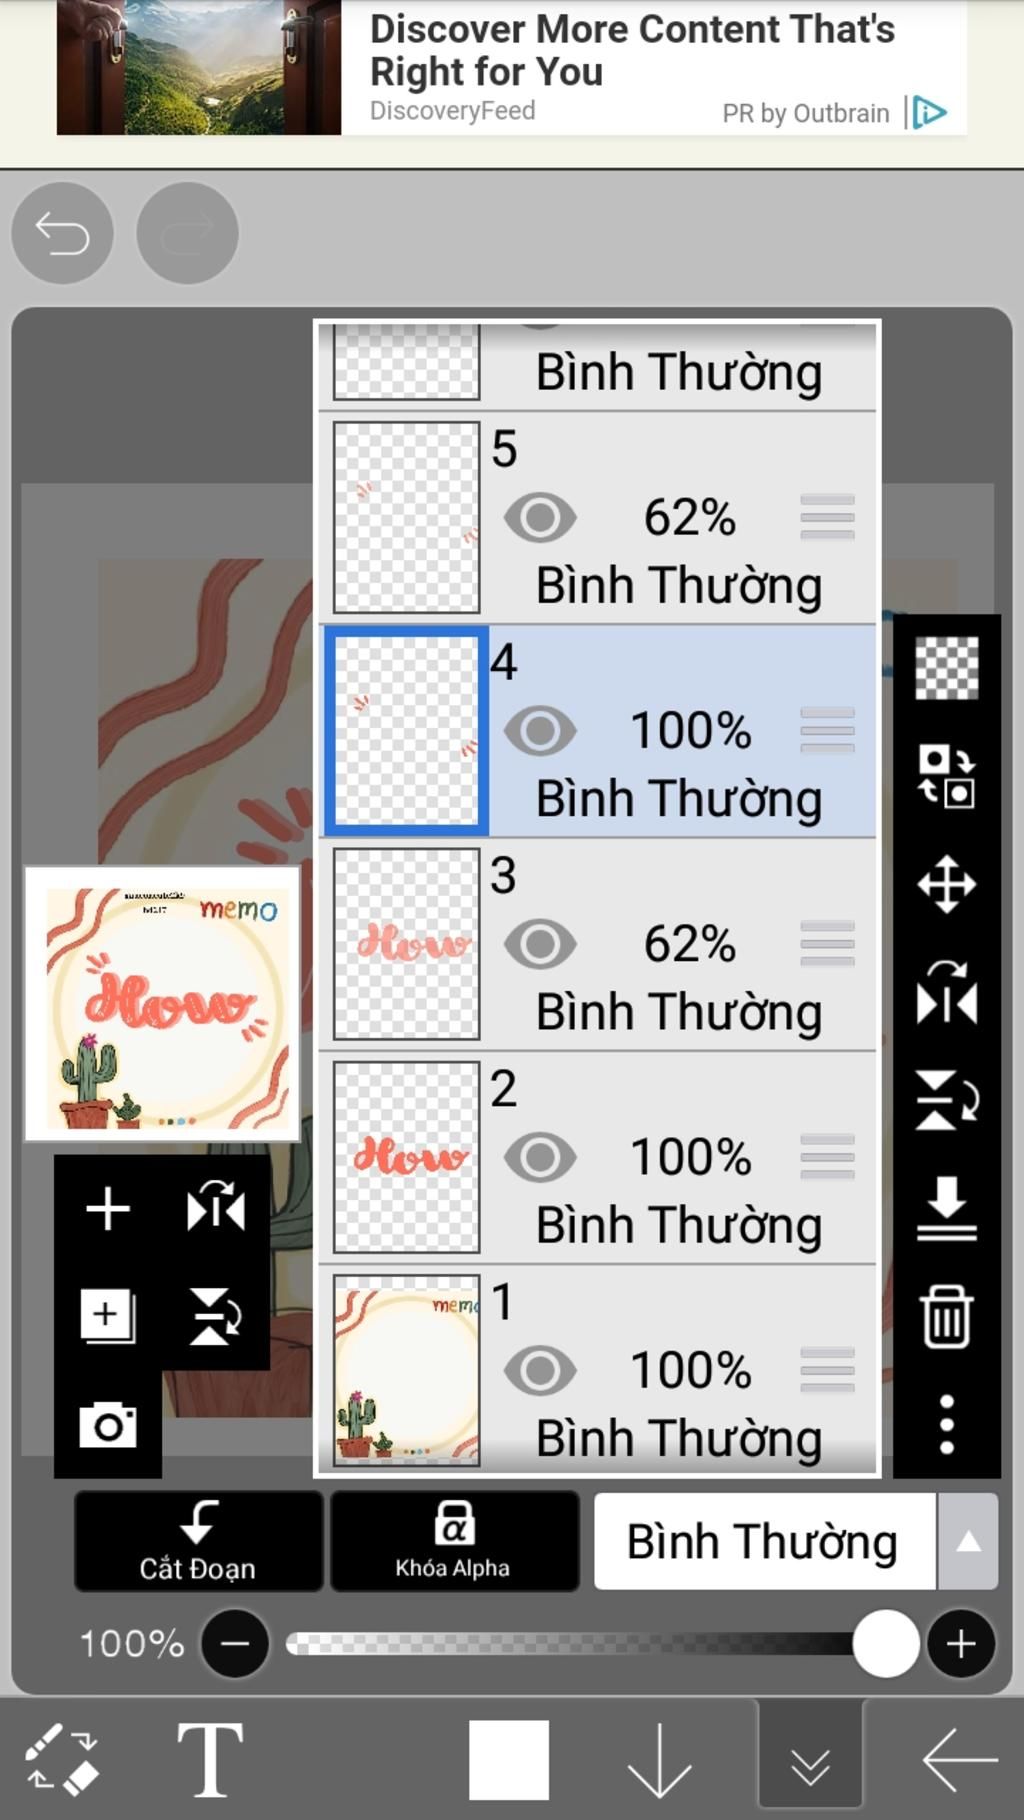Screen dimensions: 1024x1820
Task: Enable the Khóa Alpha lock button
Action: tap(454, 1541)
